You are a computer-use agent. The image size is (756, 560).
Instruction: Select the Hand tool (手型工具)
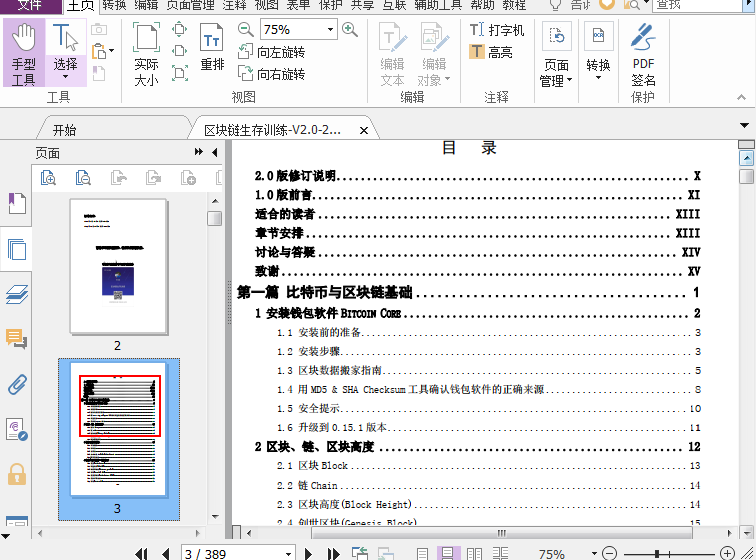coord(24,53)
